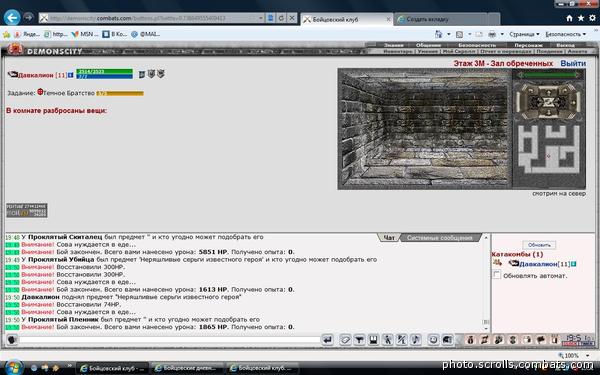The height and width of the screenshot is (375, 600).
Task: Open the address bar history dropdown arrow
Action: click(261, 18)
